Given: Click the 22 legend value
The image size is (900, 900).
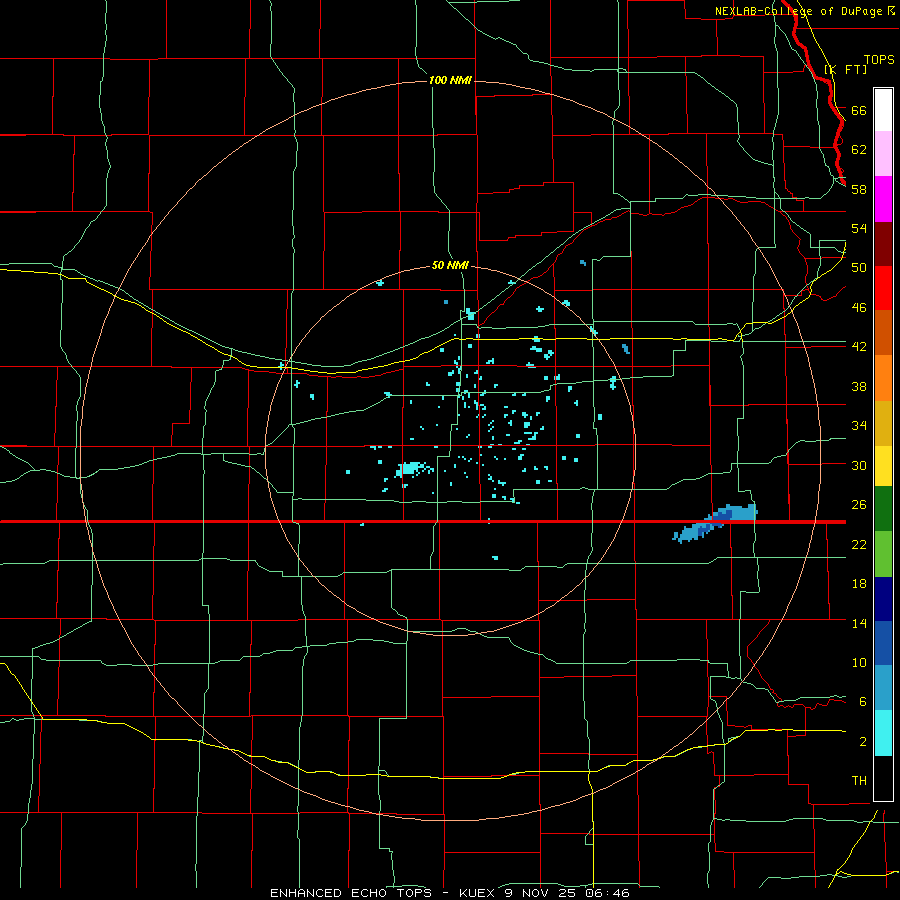Looking at the screenshot, I should pos(859,544).
